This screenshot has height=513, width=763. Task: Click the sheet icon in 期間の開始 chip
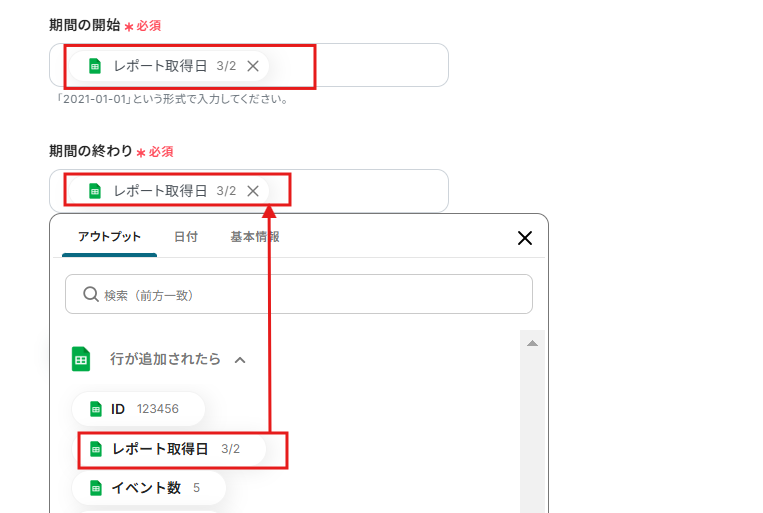tap(95, 66)
